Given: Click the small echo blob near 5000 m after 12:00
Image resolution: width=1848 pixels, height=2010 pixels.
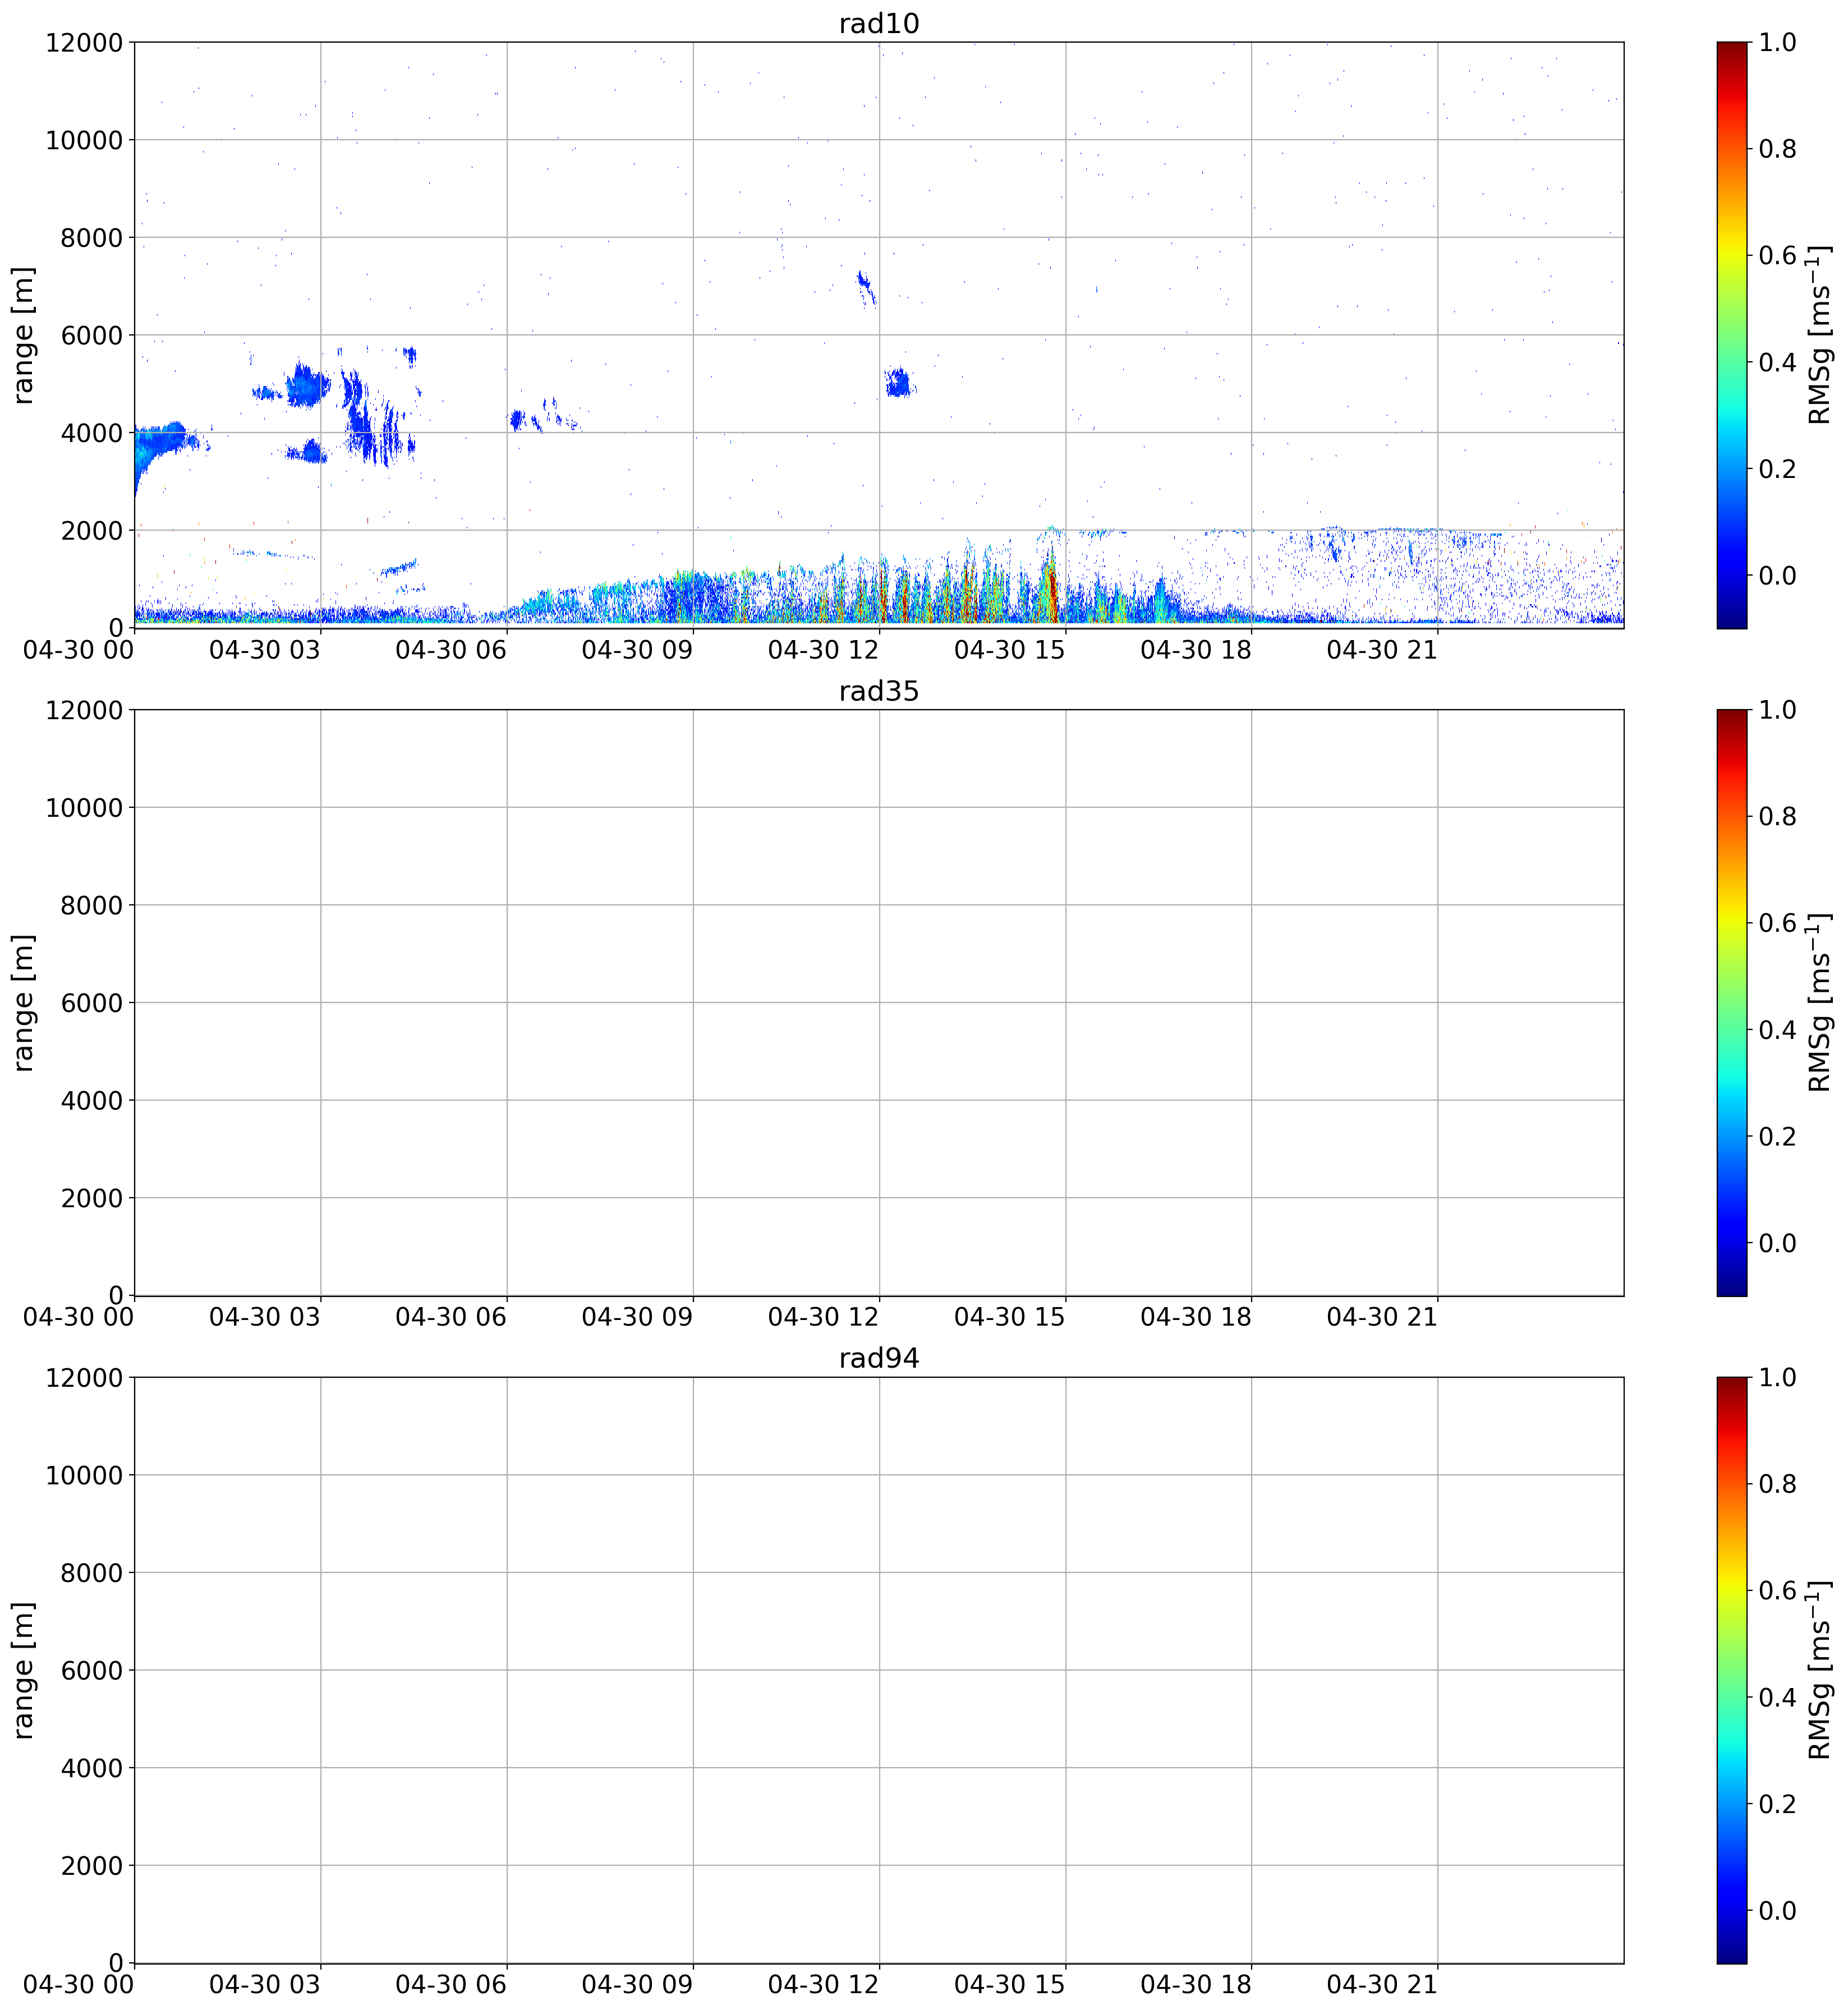Looking at the screenshot, I should (x=899, y=382).
